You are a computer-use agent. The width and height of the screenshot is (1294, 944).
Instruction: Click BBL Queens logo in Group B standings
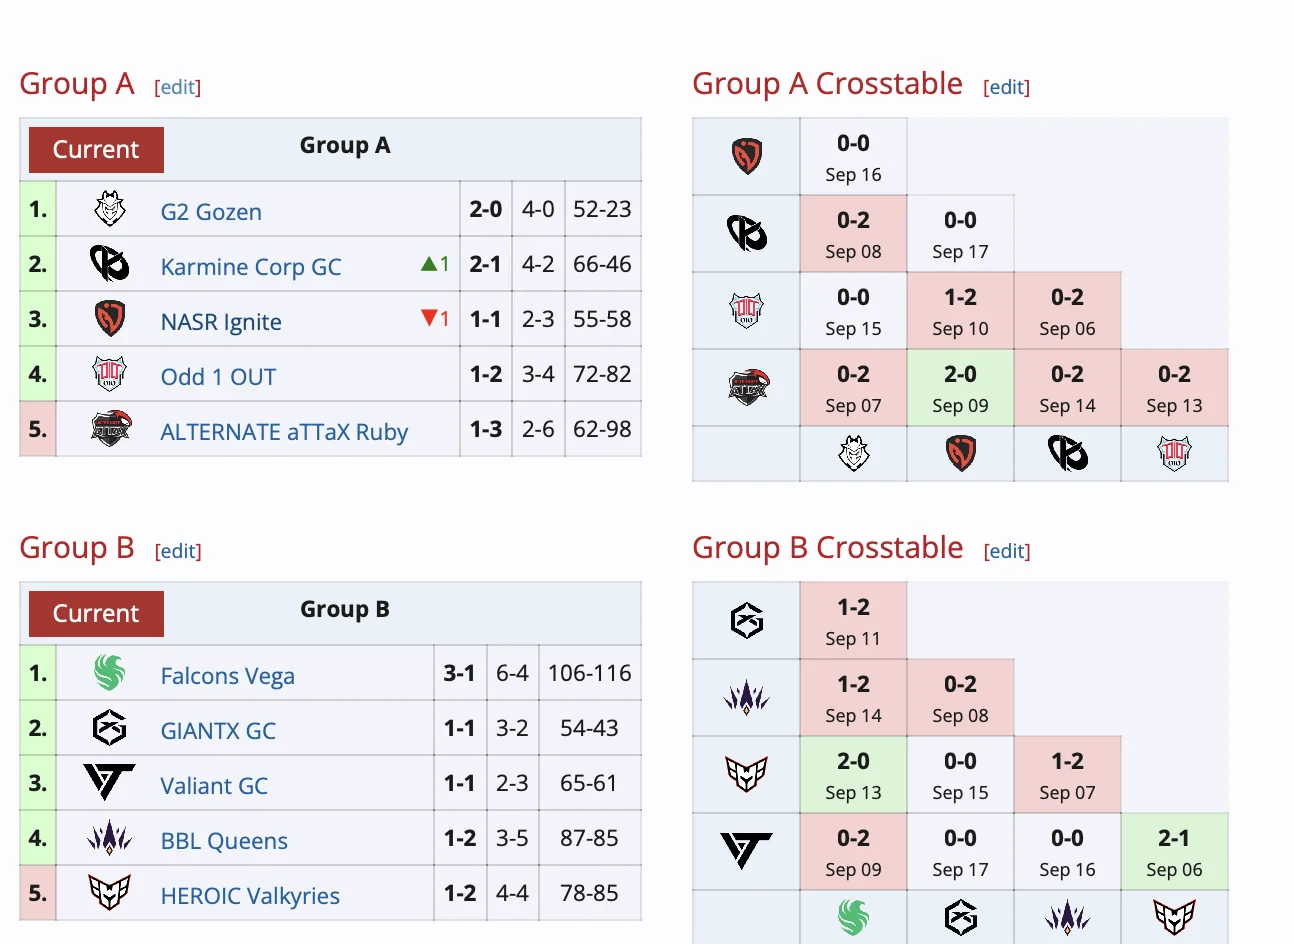(x=109, y=838)
